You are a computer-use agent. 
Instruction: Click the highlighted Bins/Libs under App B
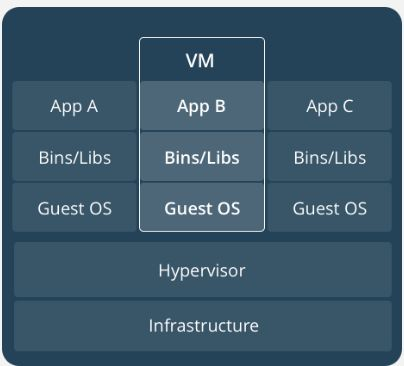(x=202, y=157)
